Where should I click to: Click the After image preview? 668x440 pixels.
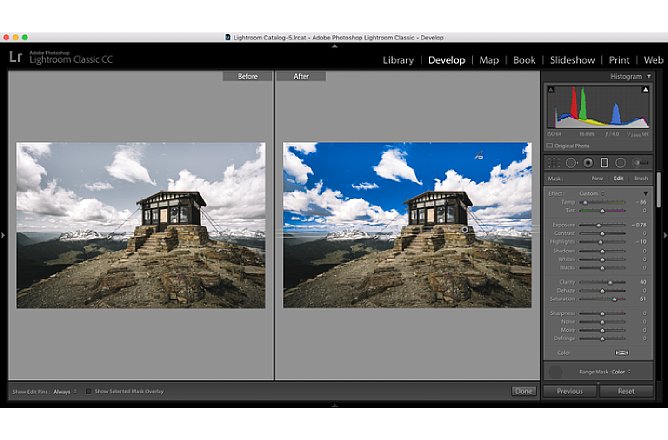click(x=407, y=225)
